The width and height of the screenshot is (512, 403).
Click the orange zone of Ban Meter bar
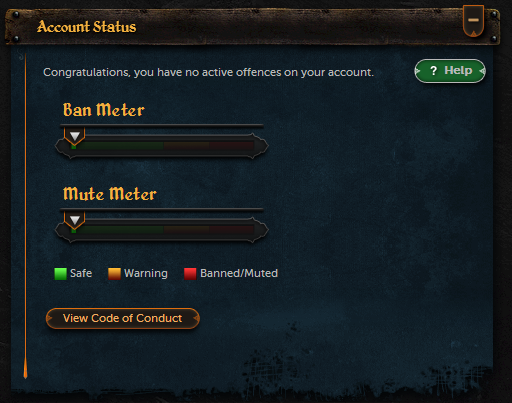point(186,146)
